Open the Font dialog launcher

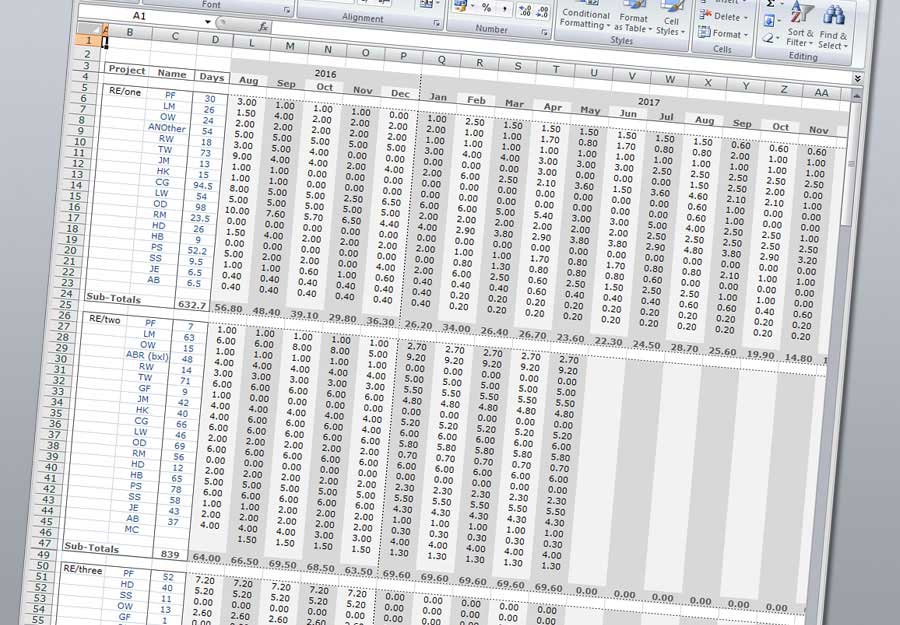(286, 10)
